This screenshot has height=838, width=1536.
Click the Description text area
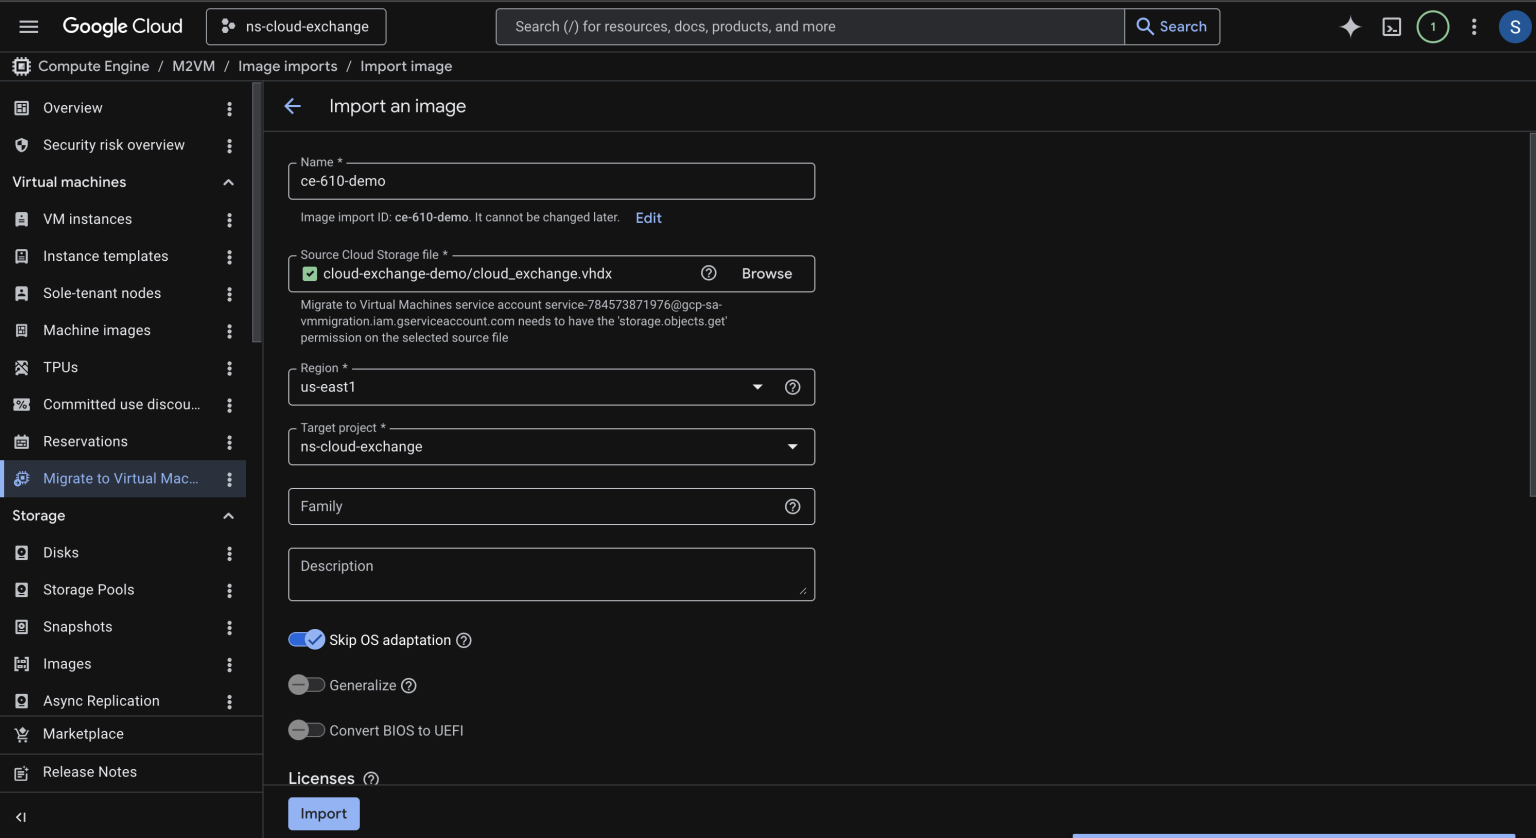tap(551, 574)
